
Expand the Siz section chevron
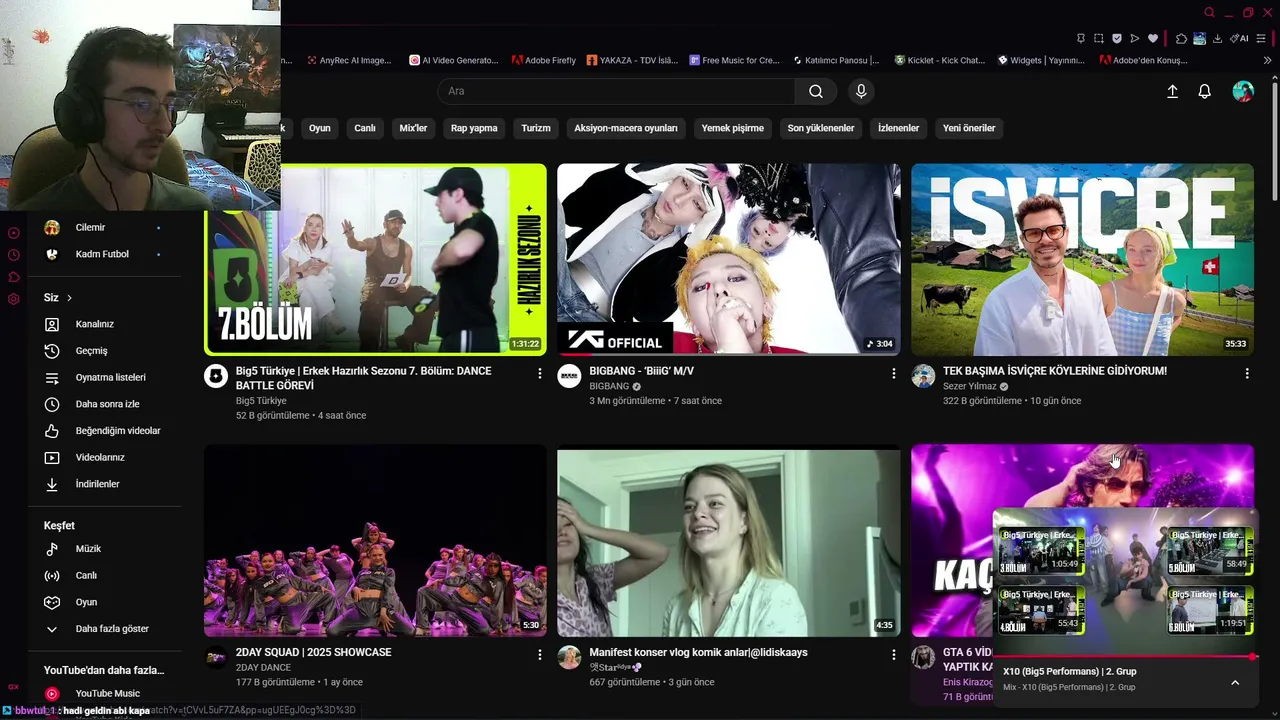[x=69, y=298]
